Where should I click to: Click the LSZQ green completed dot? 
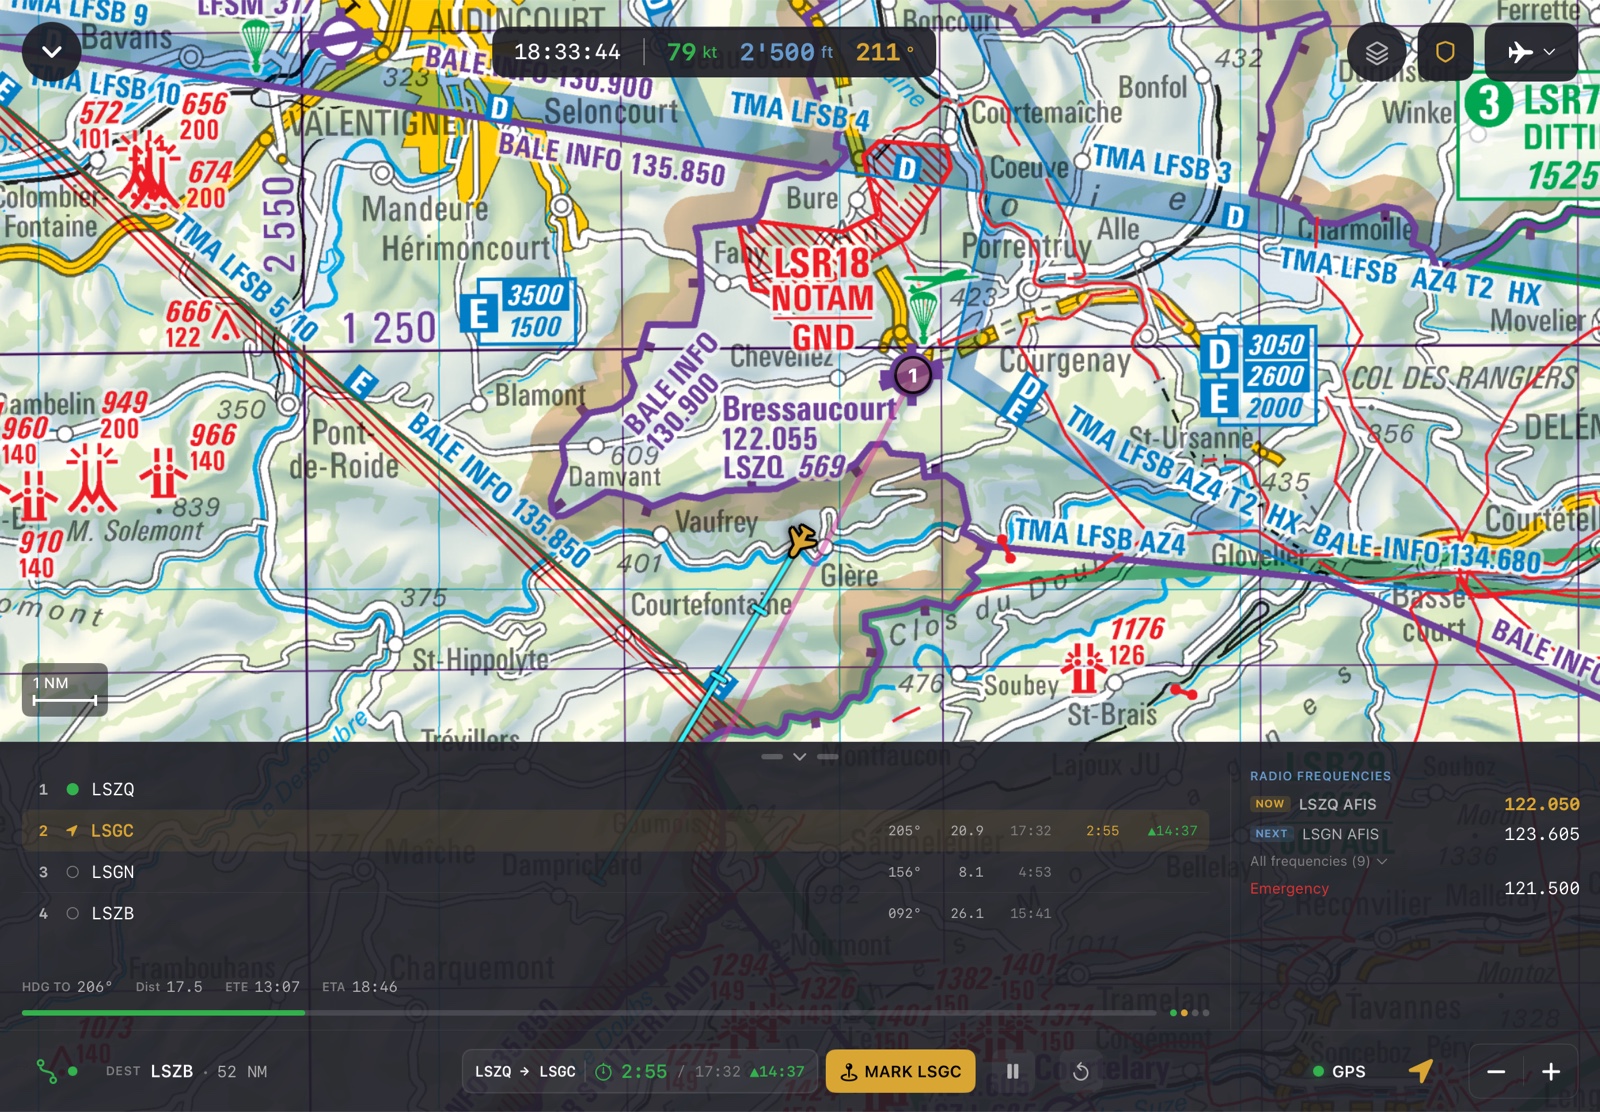[73, 789]
